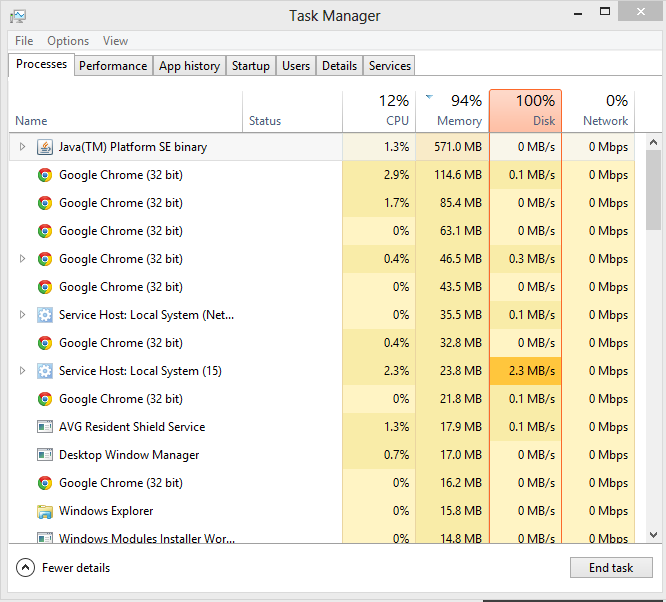This screenshot has height=602, width=666.
Task: Click Chrome icon in 114.6 MB row
Action: click(45, 175)
